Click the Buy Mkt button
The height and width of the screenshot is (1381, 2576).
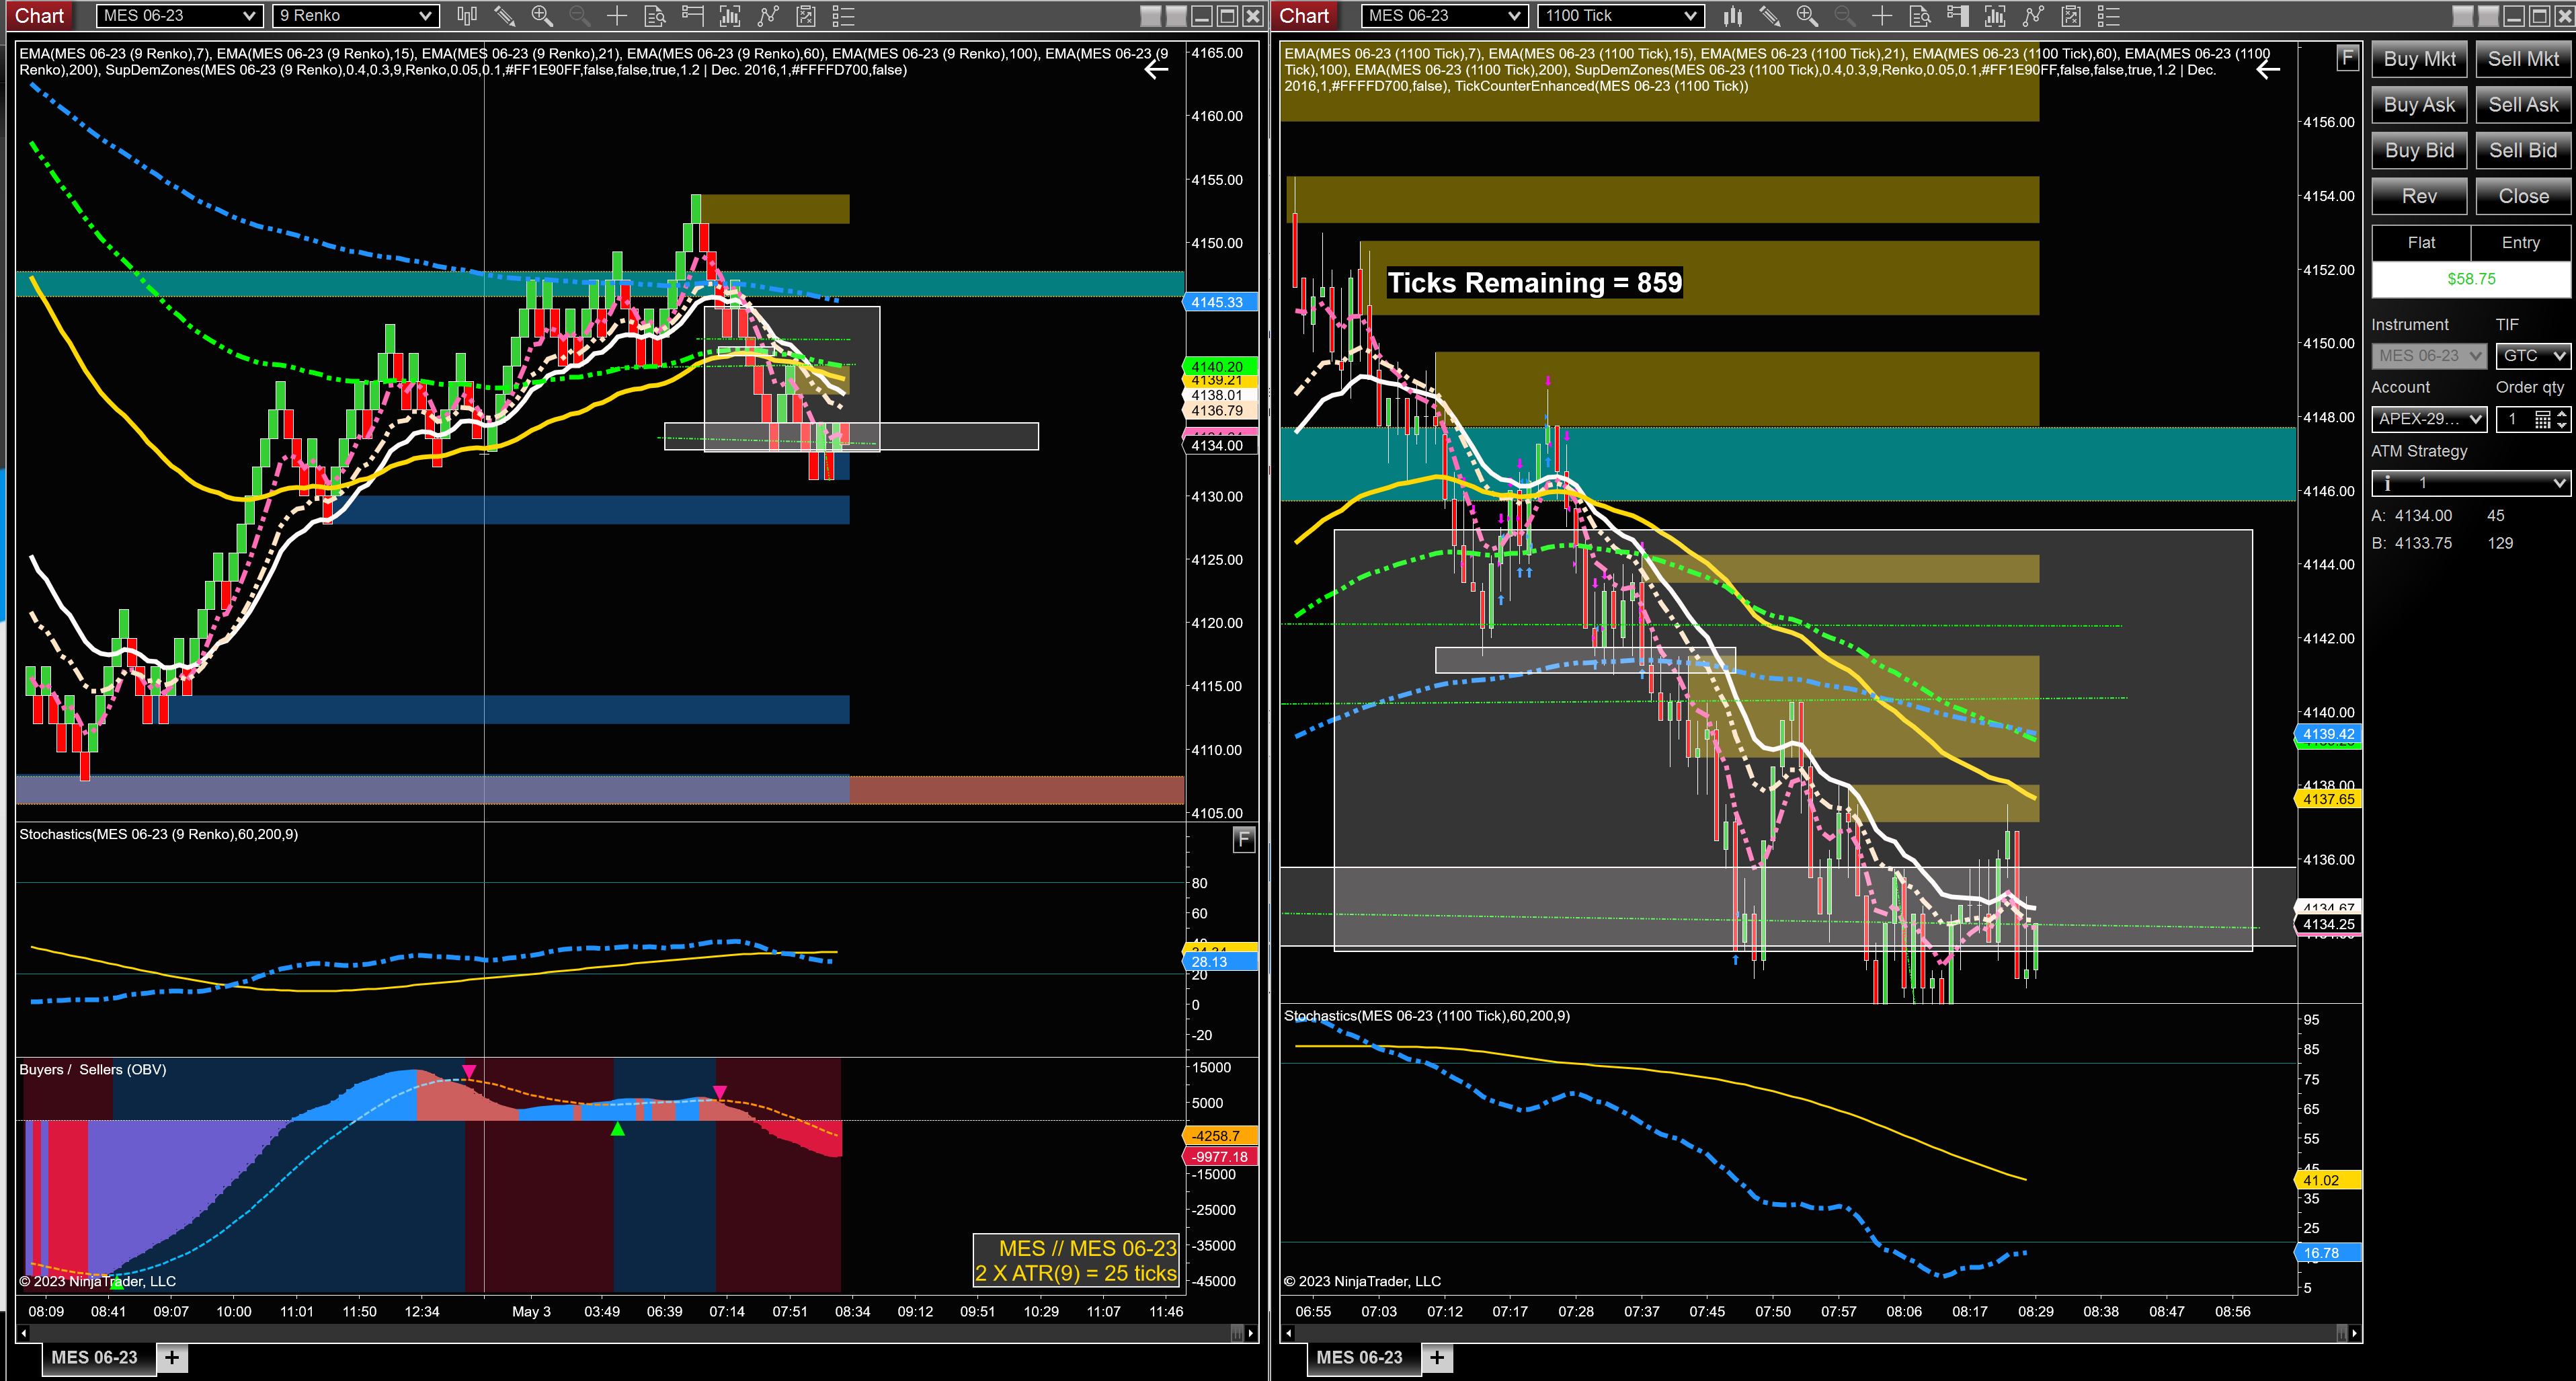[x=2420, y=59]
